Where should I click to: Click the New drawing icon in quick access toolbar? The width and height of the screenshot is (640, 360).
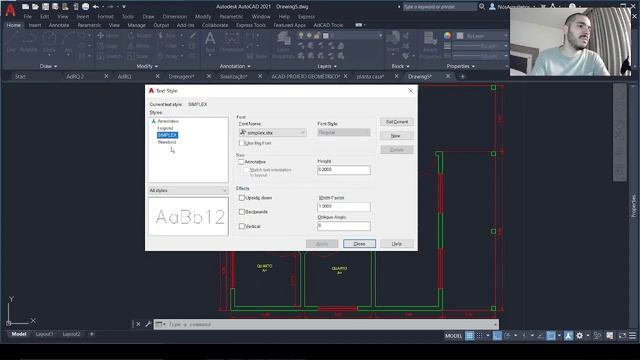(25, 7)
